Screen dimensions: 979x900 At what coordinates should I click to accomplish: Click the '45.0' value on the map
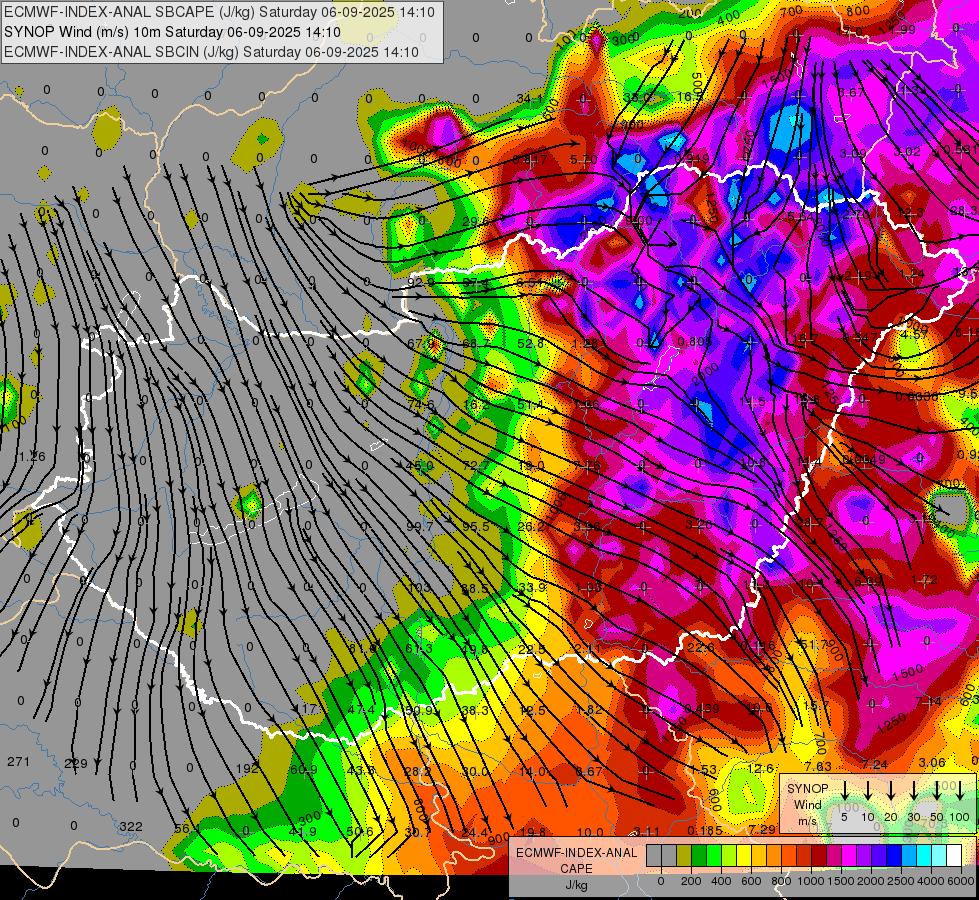420,465
